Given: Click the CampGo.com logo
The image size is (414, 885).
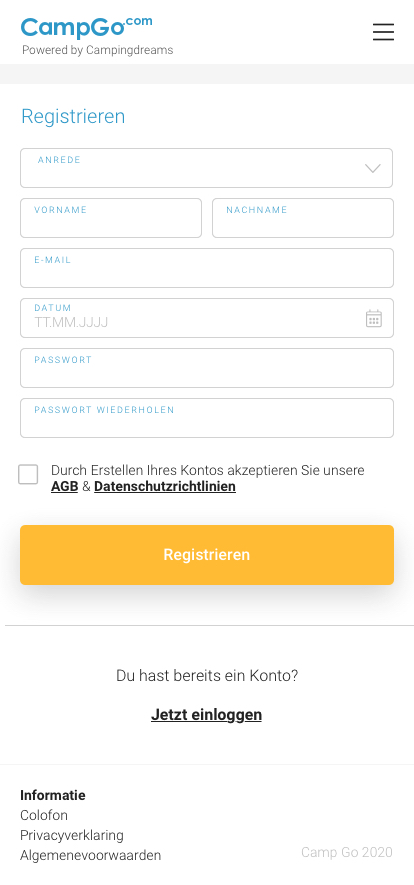Looking at the screenshot, I should [86, 27].
